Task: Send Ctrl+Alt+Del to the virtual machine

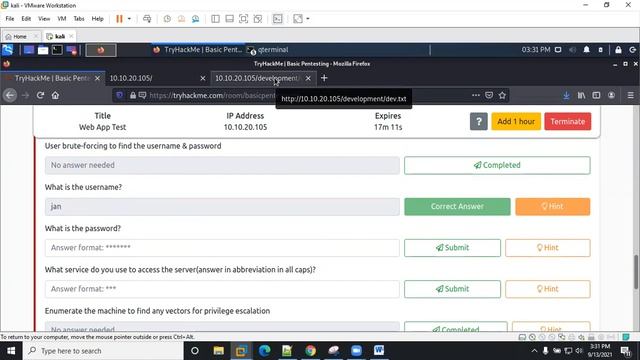Action: [x=147, y=19]
